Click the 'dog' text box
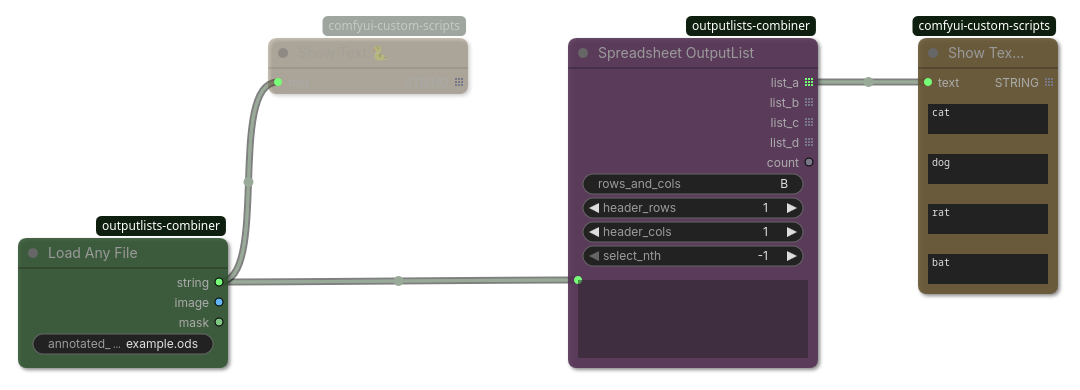 tap(988, 169)
